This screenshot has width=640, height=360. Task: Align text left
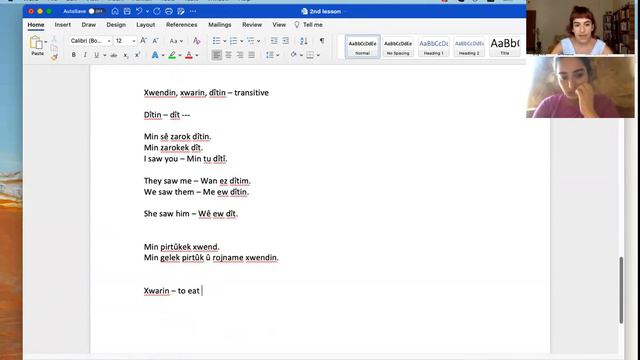217,55
